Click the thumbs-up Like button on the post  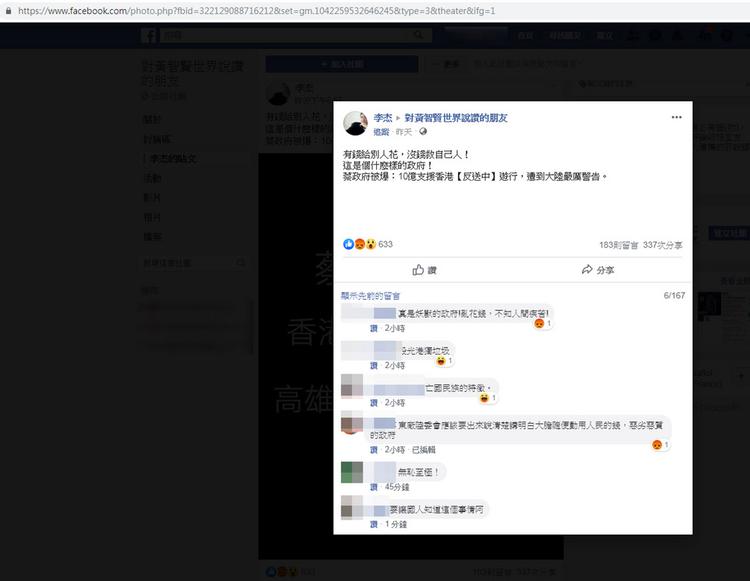424,270
